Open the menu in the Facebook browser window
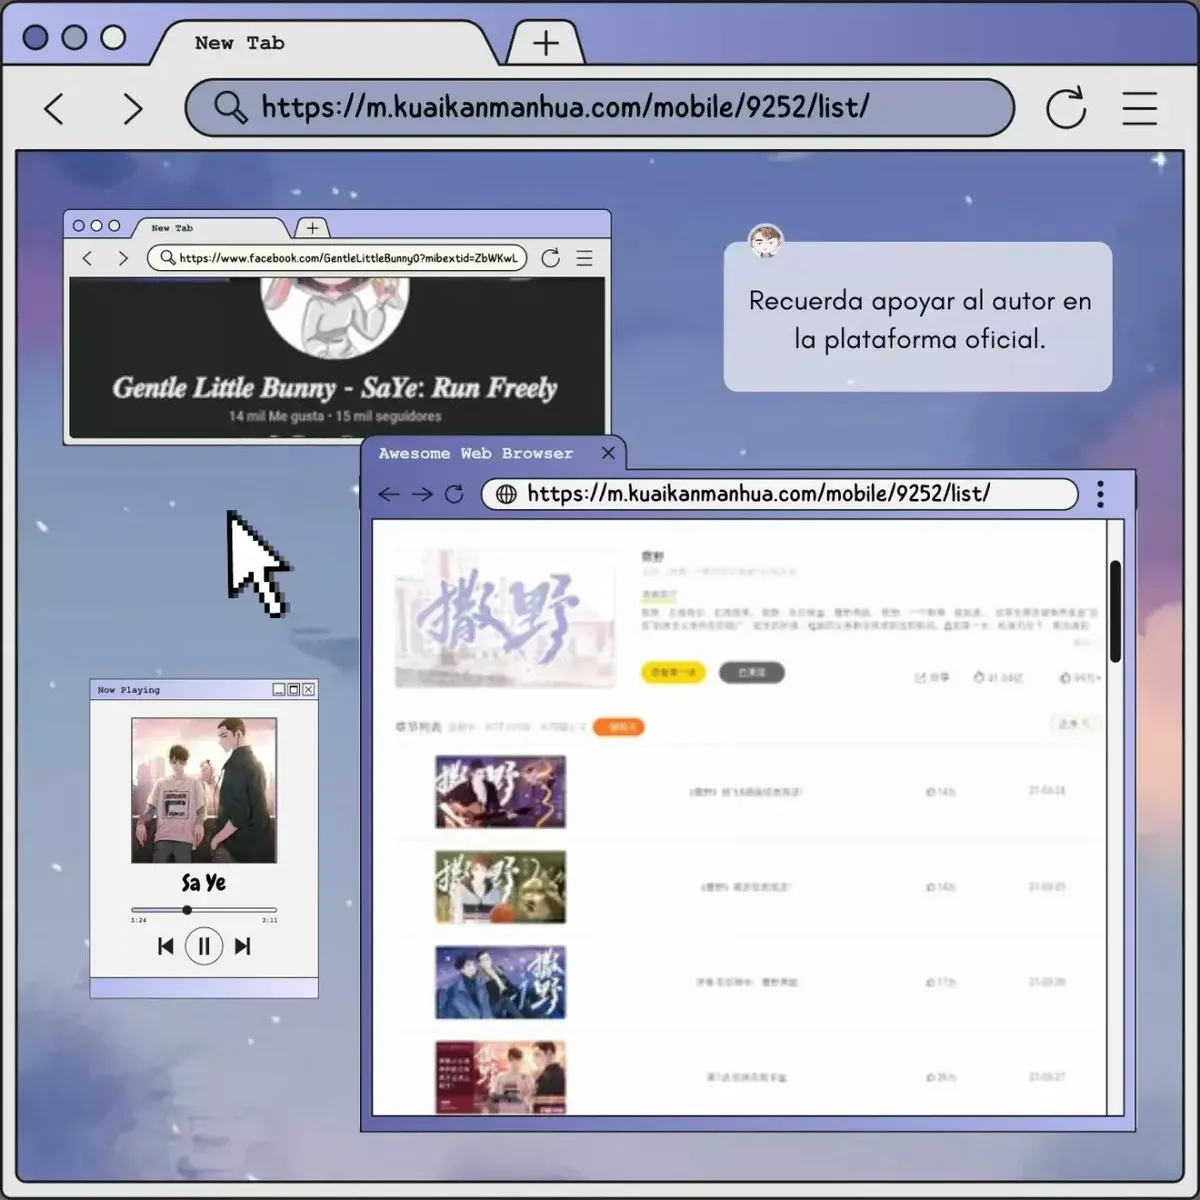Viewport: 1200px width, 1200px height. click(584, 258)
